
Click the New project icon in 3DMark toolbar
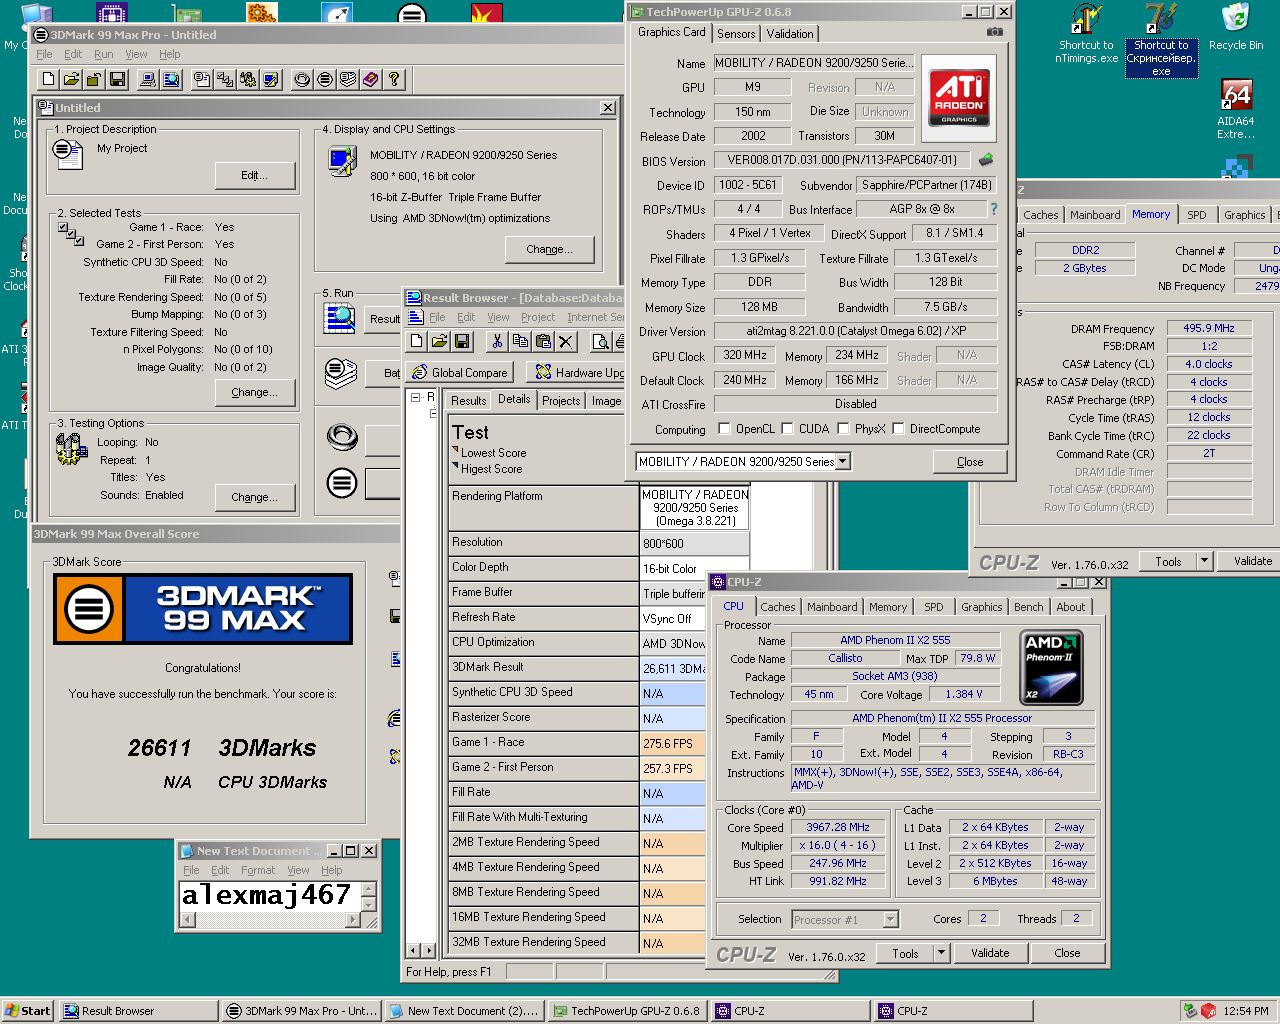pyautogui.click(x=48, y=79)
